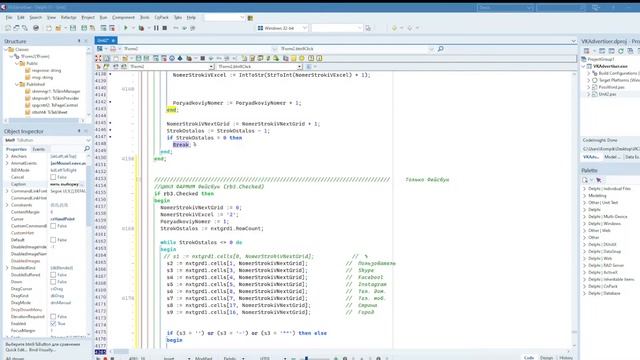The image size is (640, 360).
Task: Click the Break statement in code editor
Action: [x=180, y=144]
